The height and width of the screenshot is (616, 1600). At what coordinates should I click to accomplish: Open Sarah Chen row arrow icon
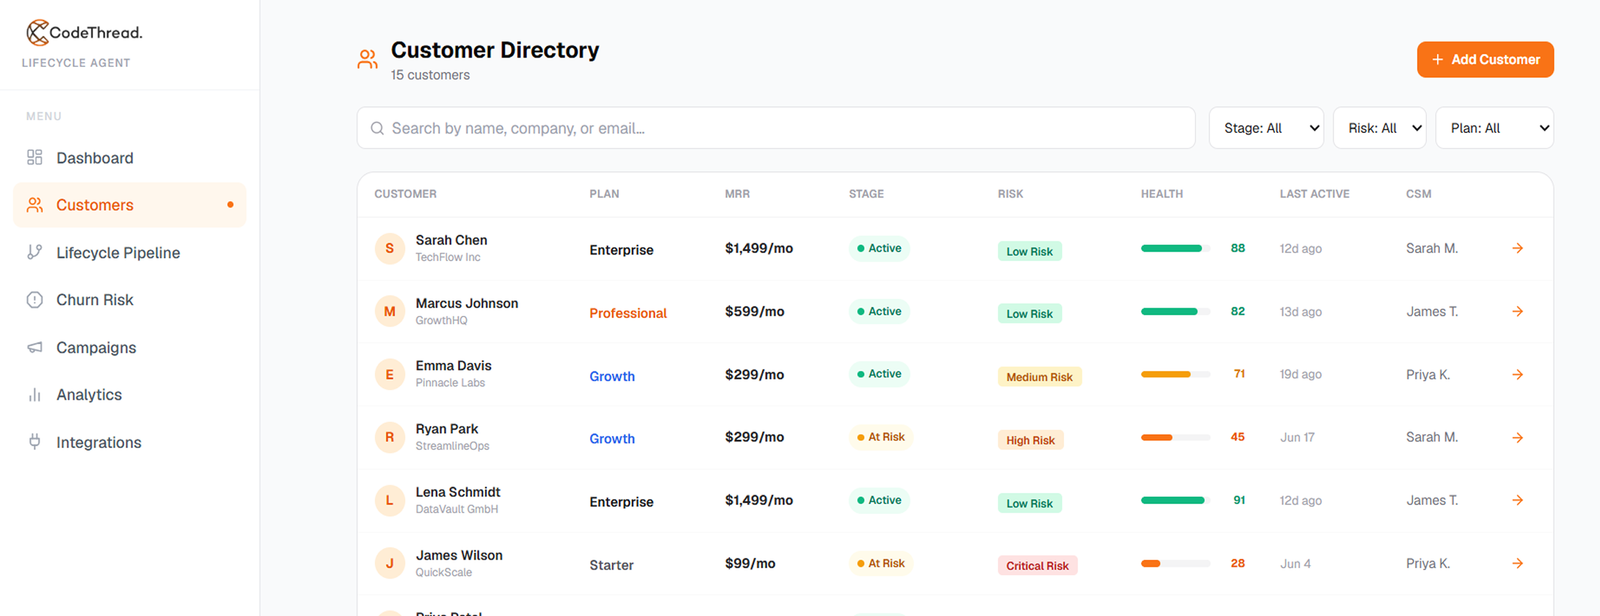tap(1518, 248)
